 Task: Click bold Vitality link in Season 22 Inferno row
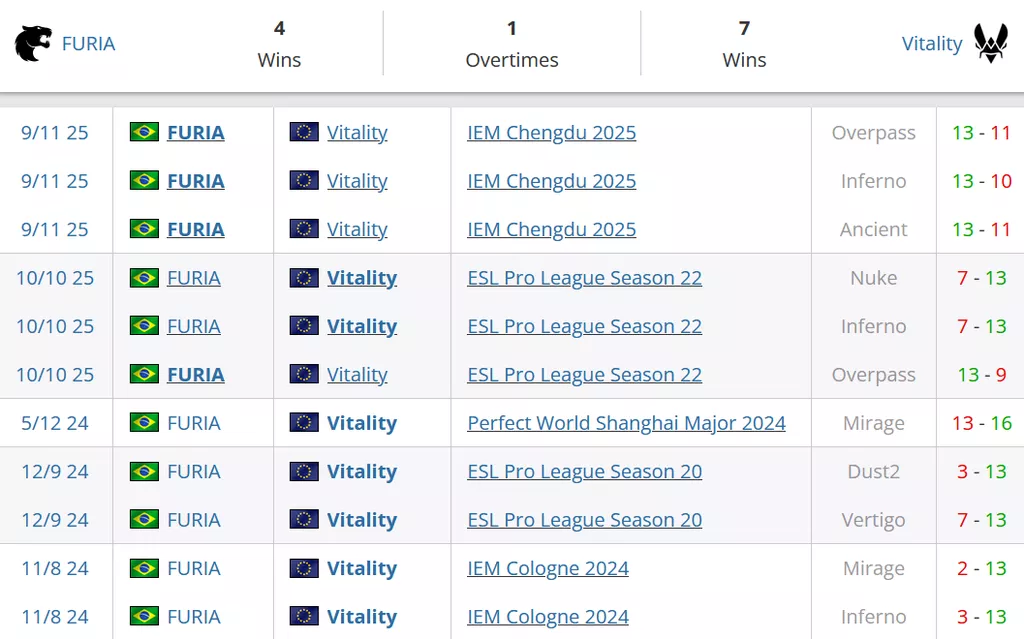pos(361,326)
